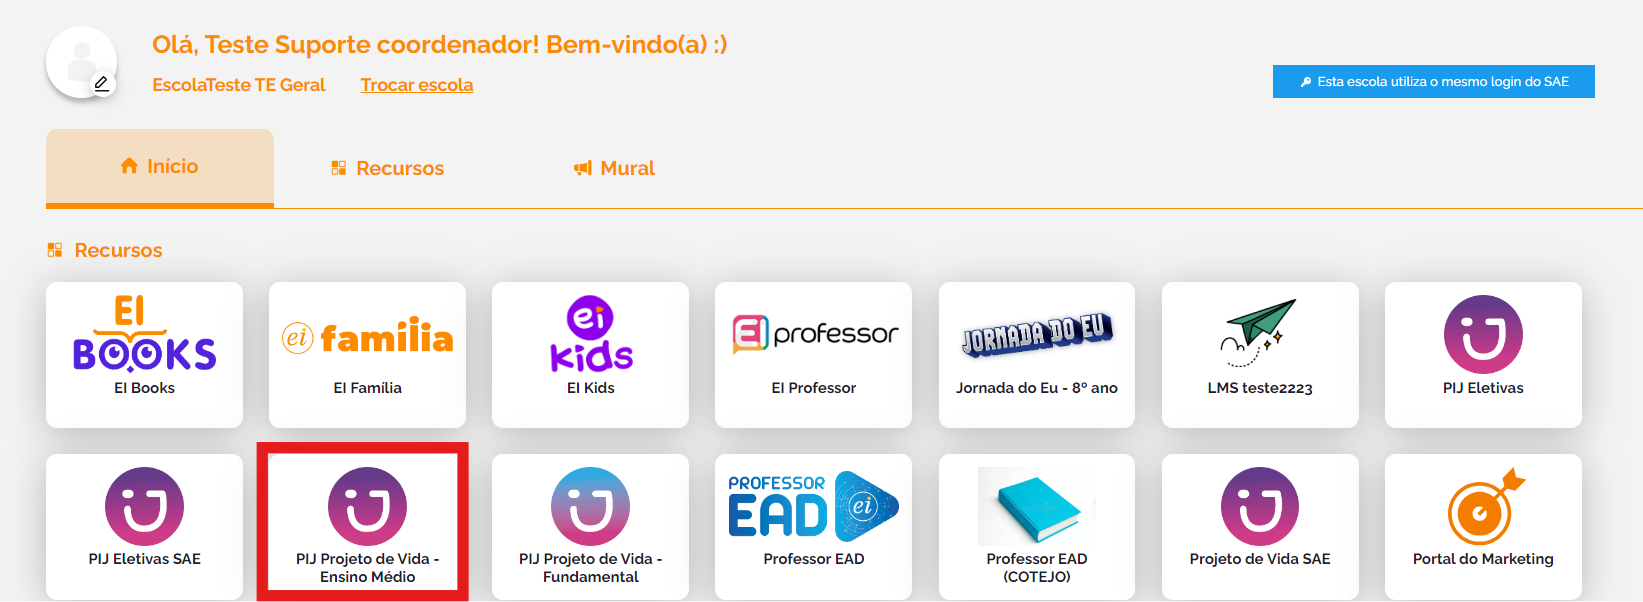
Task: Open the PIJ Eletivas resource
Action: [x=1483, y=355]
